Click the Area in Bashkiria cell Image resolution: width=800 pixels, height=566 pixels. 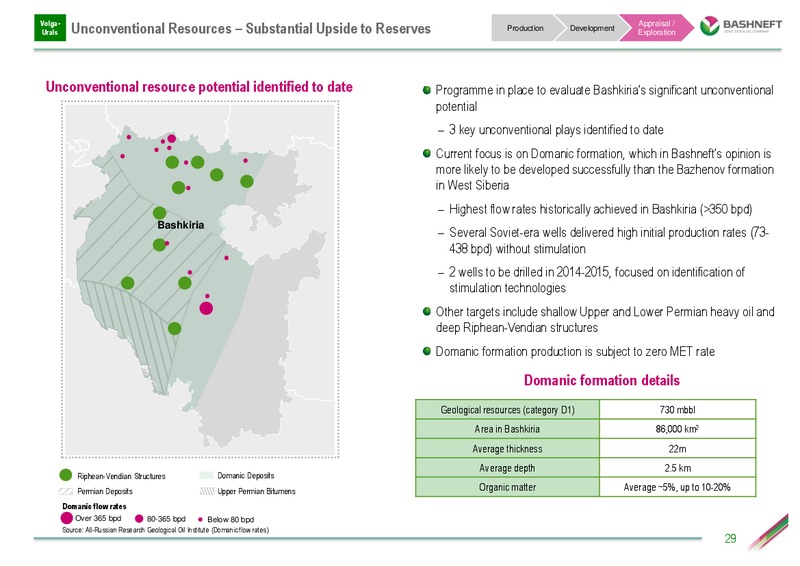click(x=508, y=429)
